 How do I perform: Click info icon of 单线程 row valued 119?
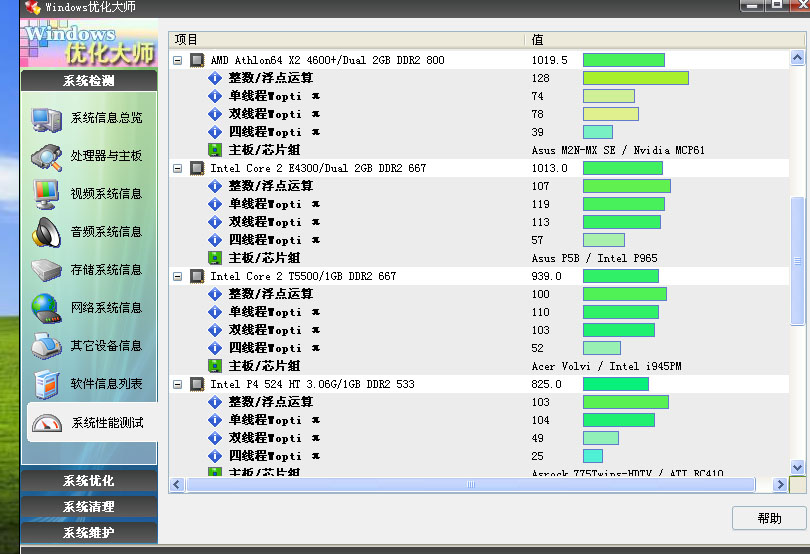tap(215, 204)
